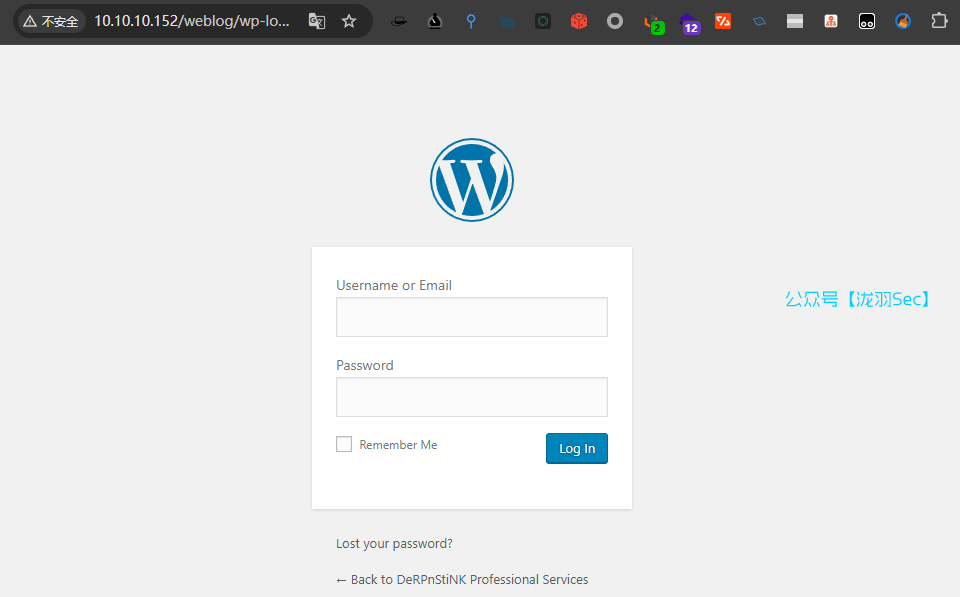Enable the Remember Me checkbox
960x597 pixels.
344,444
